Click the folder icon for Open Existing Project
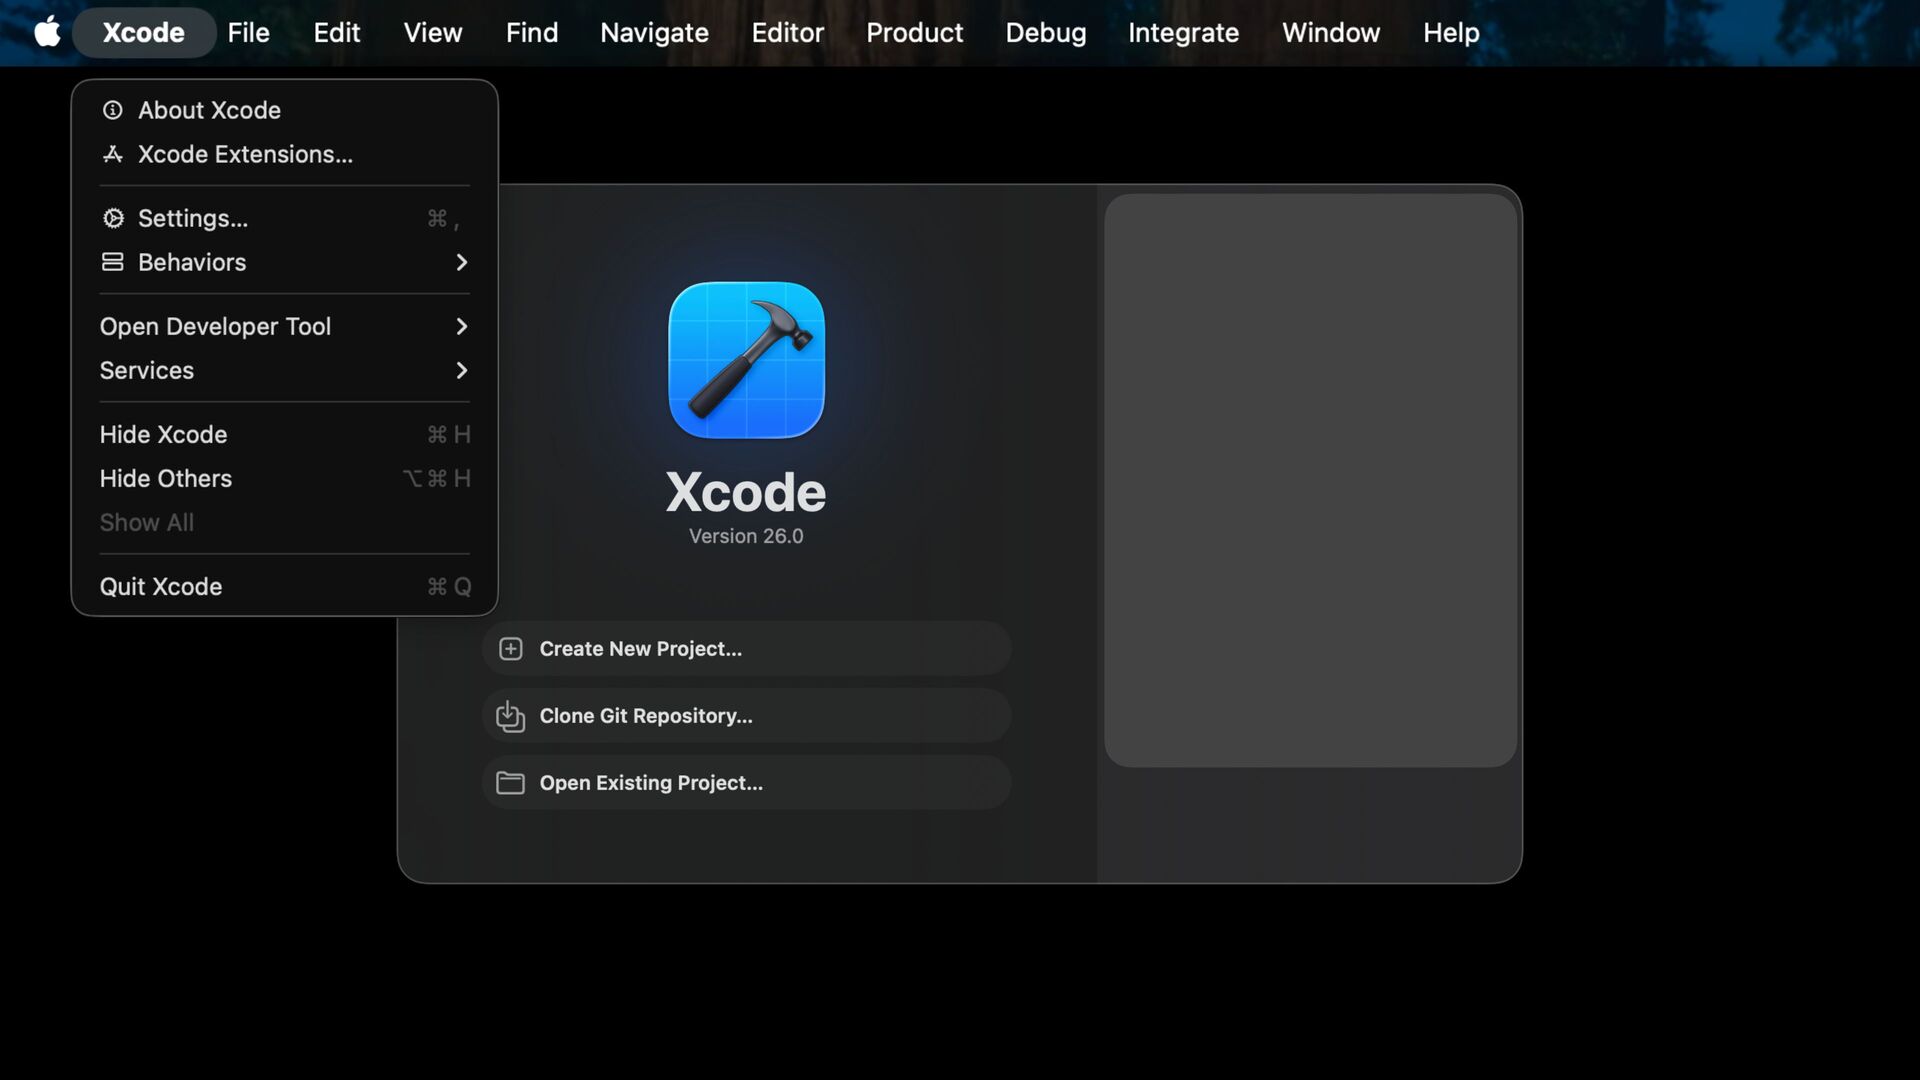Viewport: 1920px width, 1080px height. pyautogui.click(x=510, y=783)
